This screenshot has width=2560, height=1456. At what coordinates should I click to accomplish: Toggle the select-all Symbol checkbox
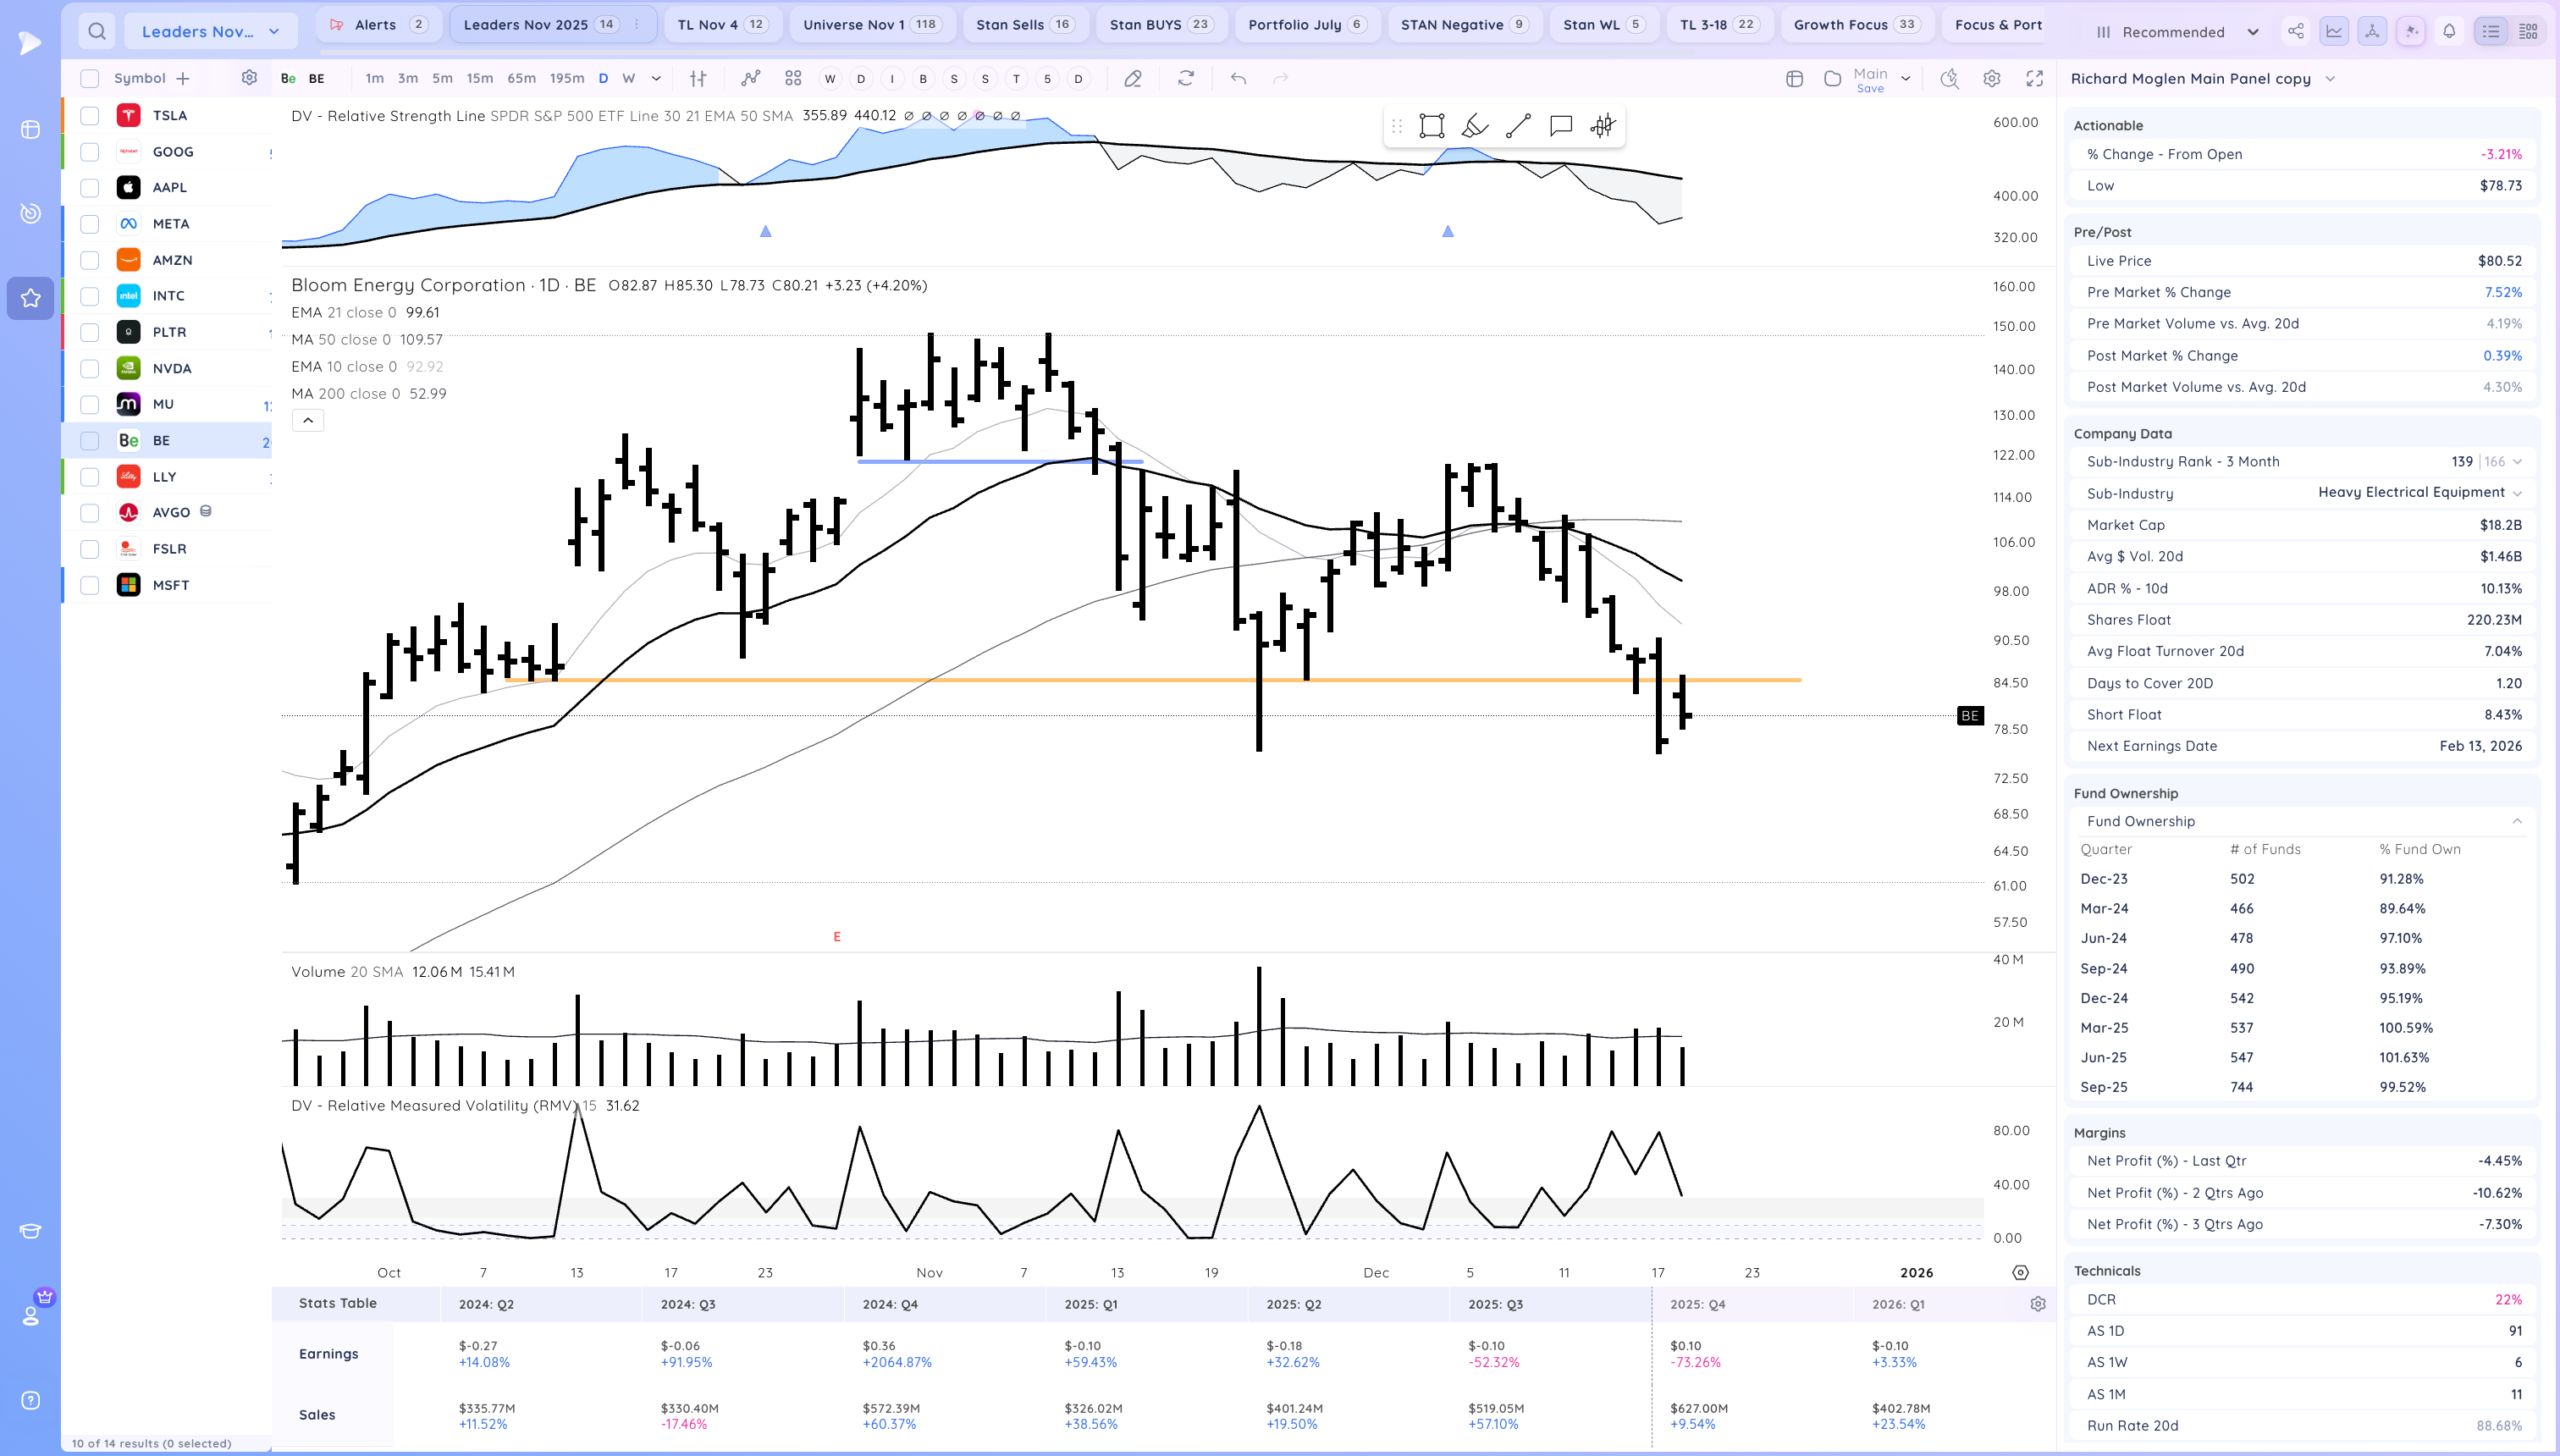[x=89, y=78]
